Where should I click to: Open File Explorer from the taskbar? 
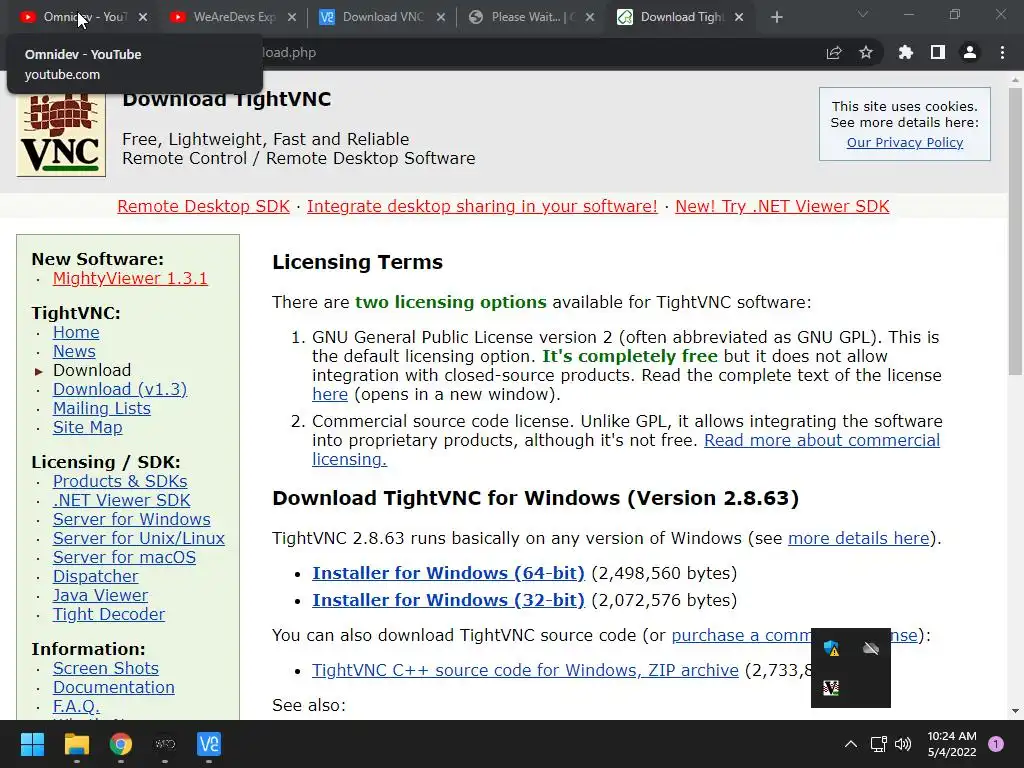point(76,744)
